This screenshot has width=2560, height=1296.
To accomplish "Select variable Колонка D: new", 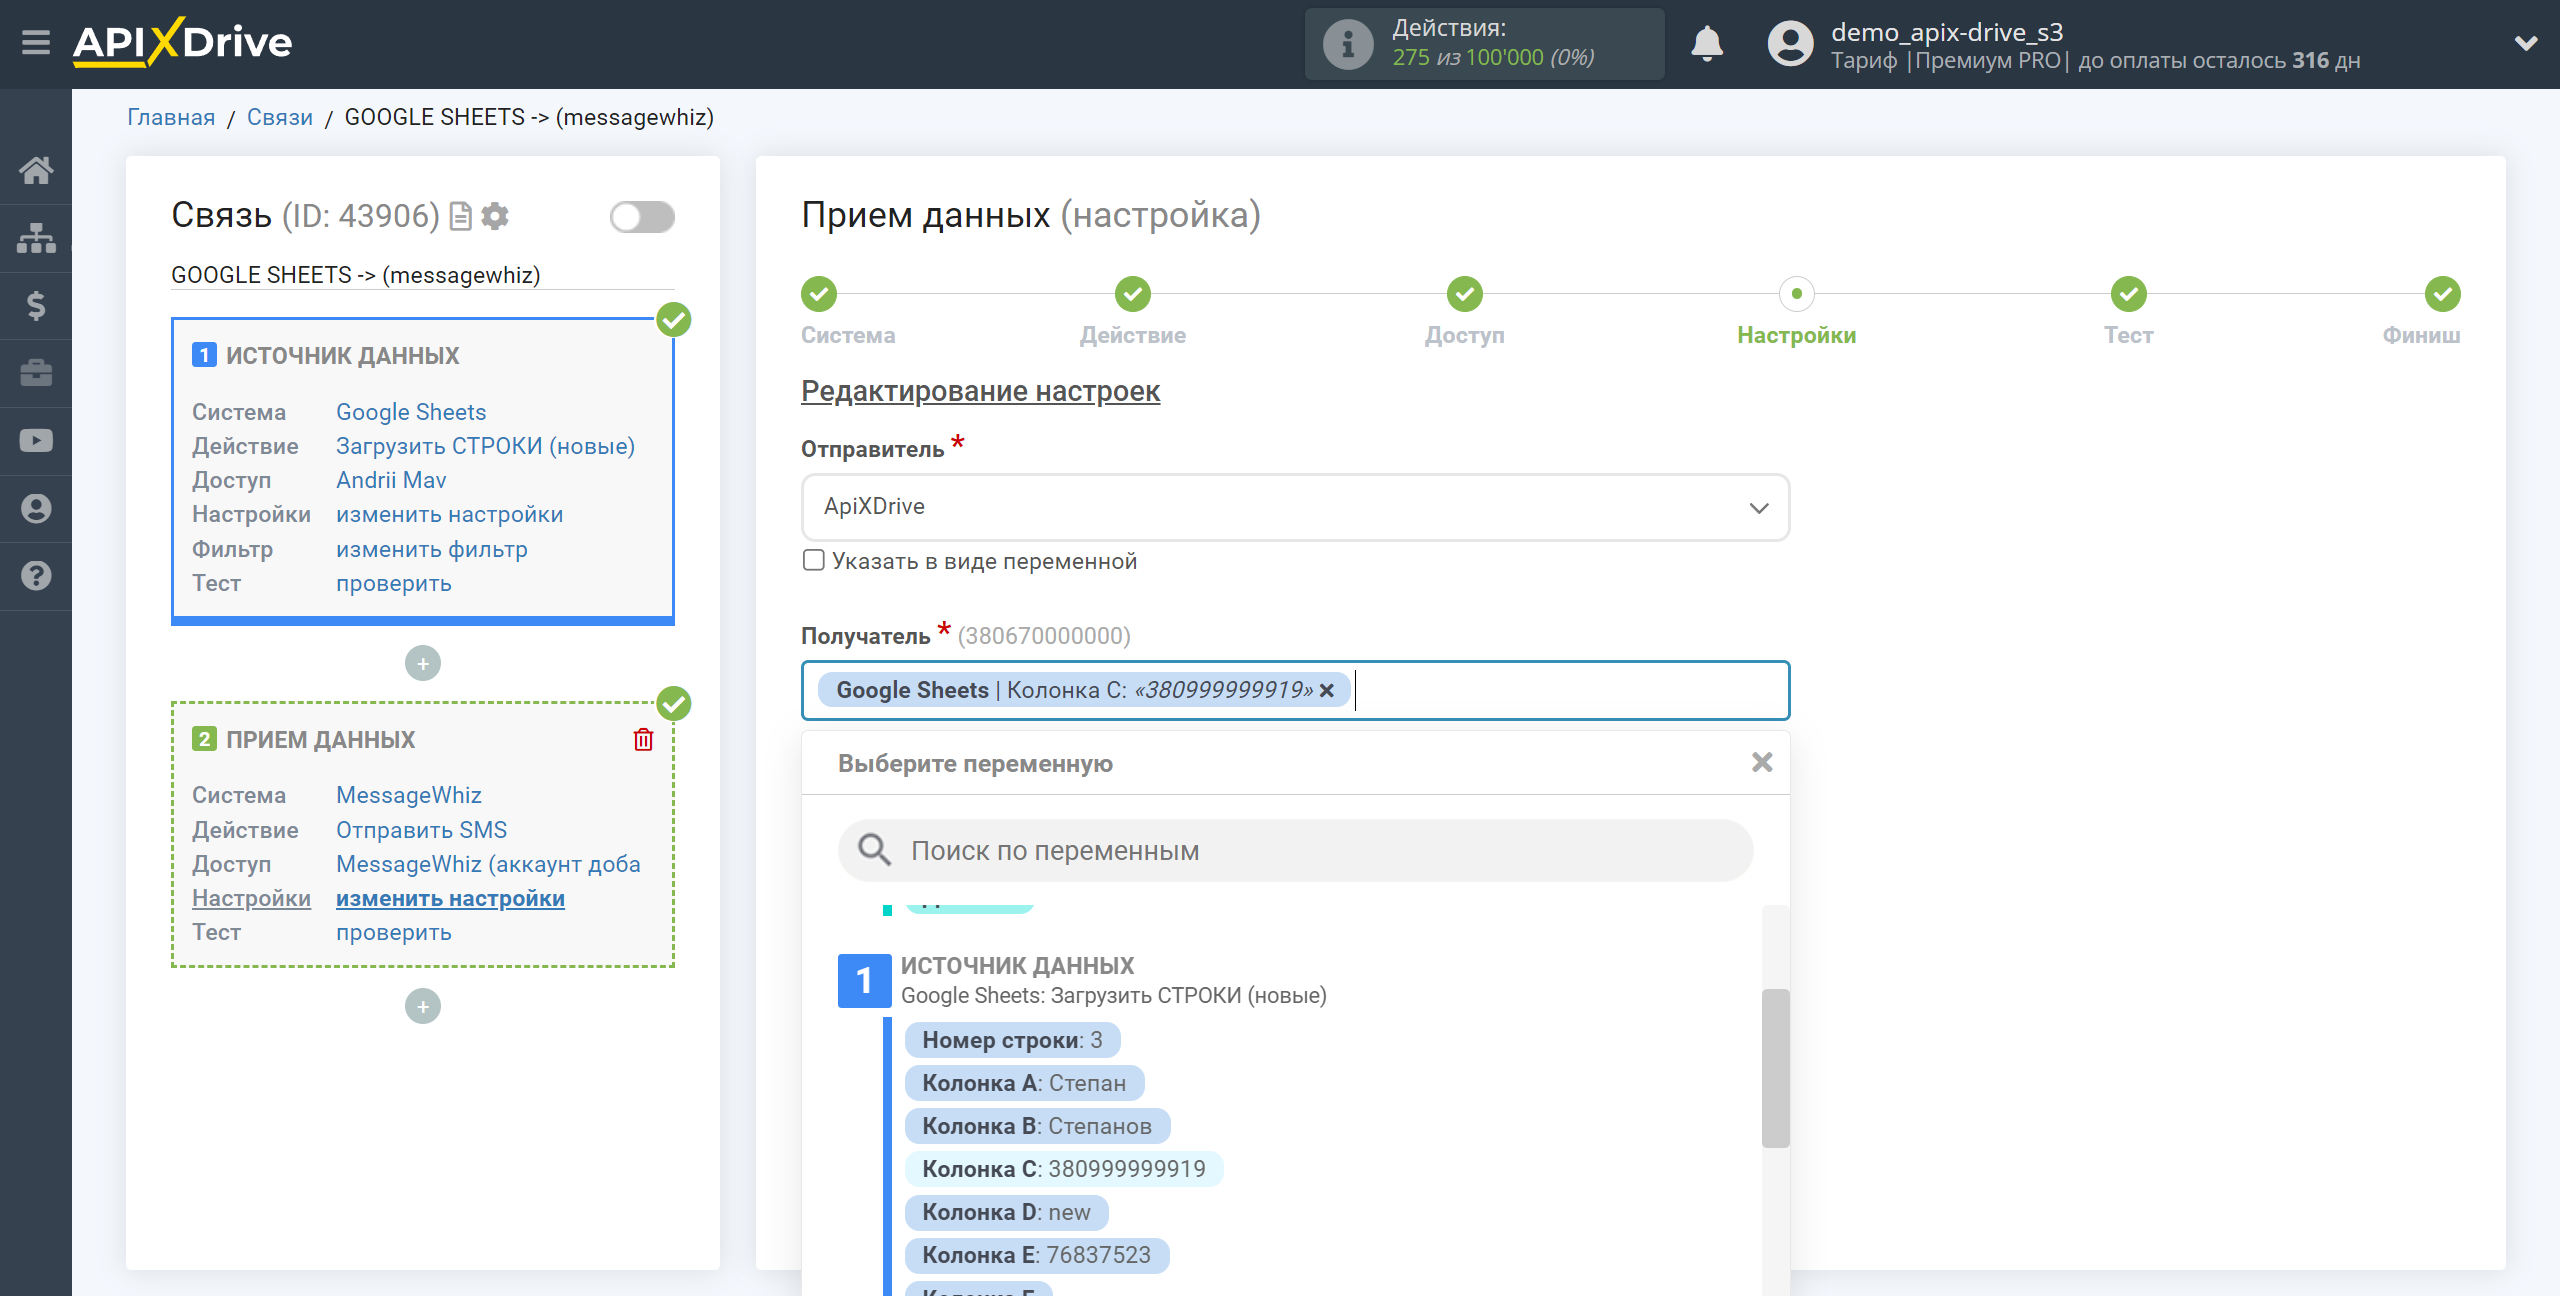I will [1006, 1212].
